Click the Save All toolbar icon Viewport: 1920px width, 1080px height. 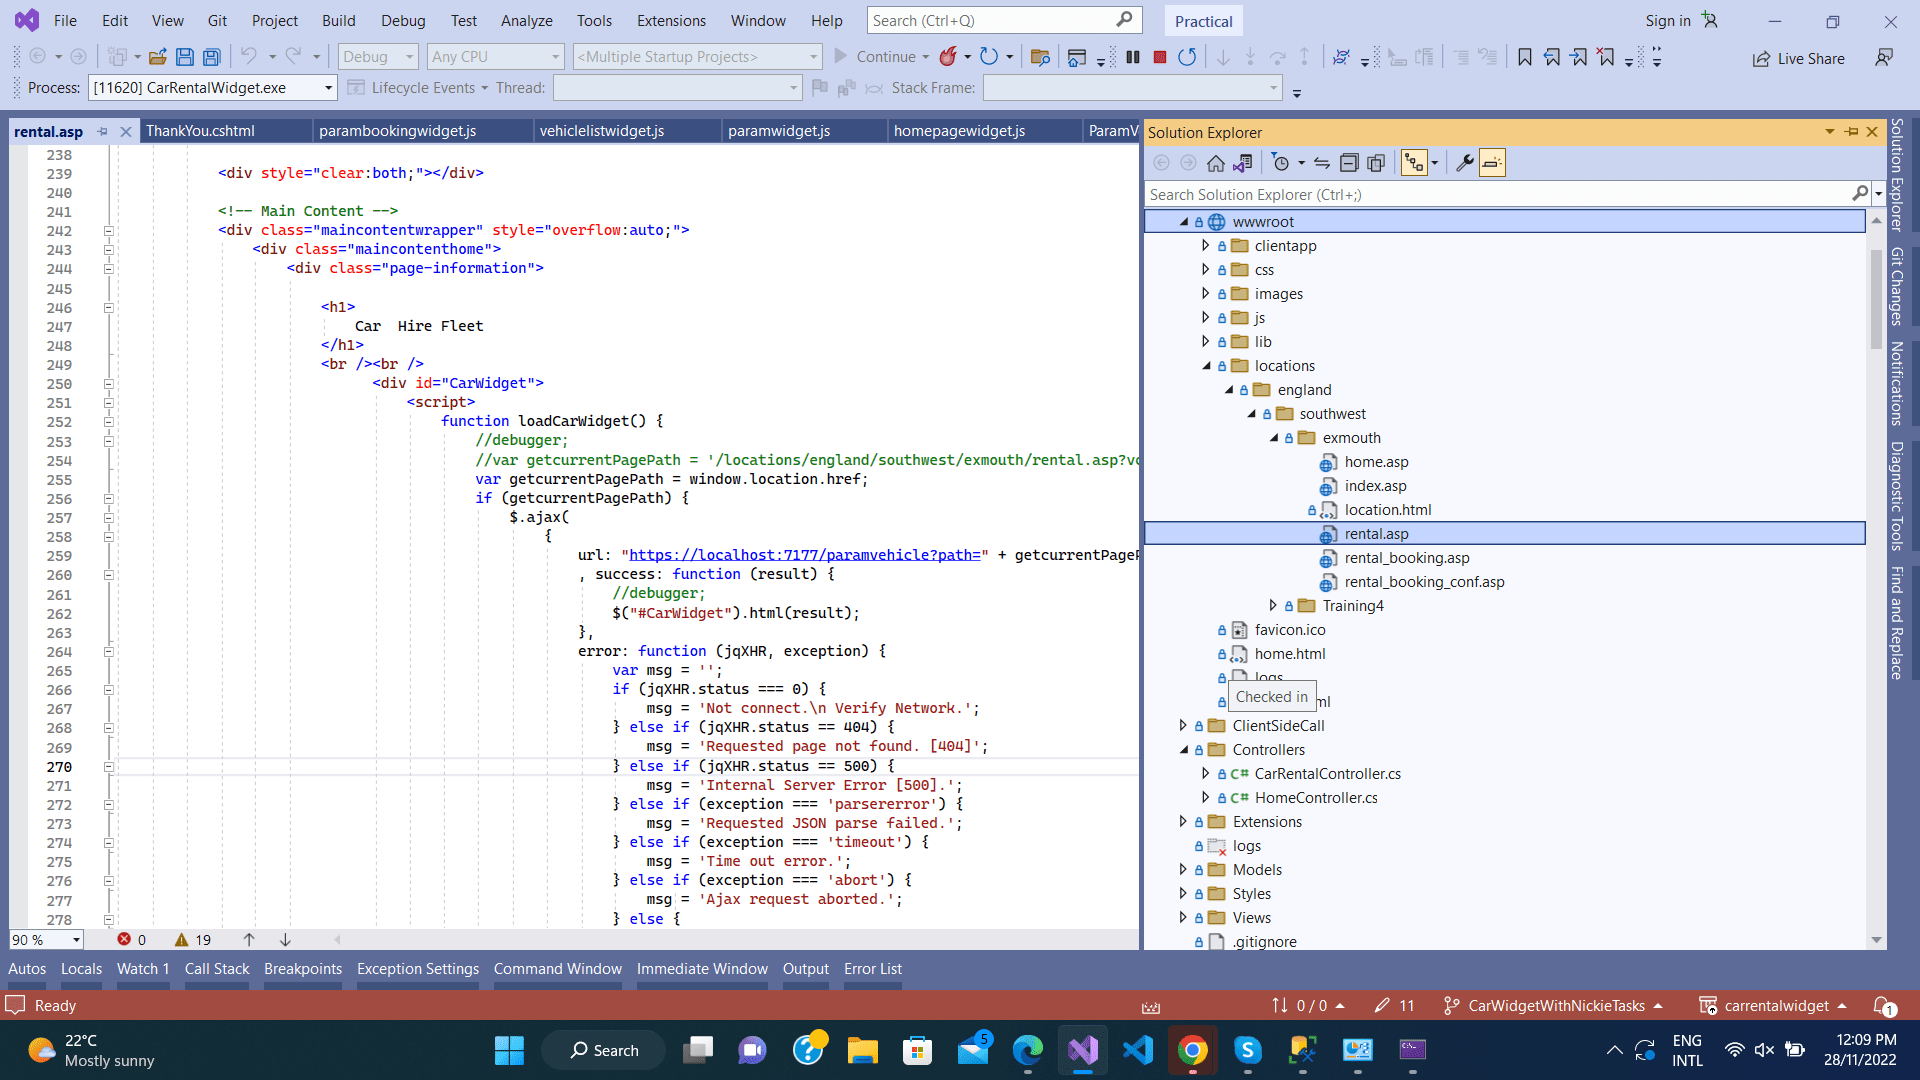pos(211,57)
